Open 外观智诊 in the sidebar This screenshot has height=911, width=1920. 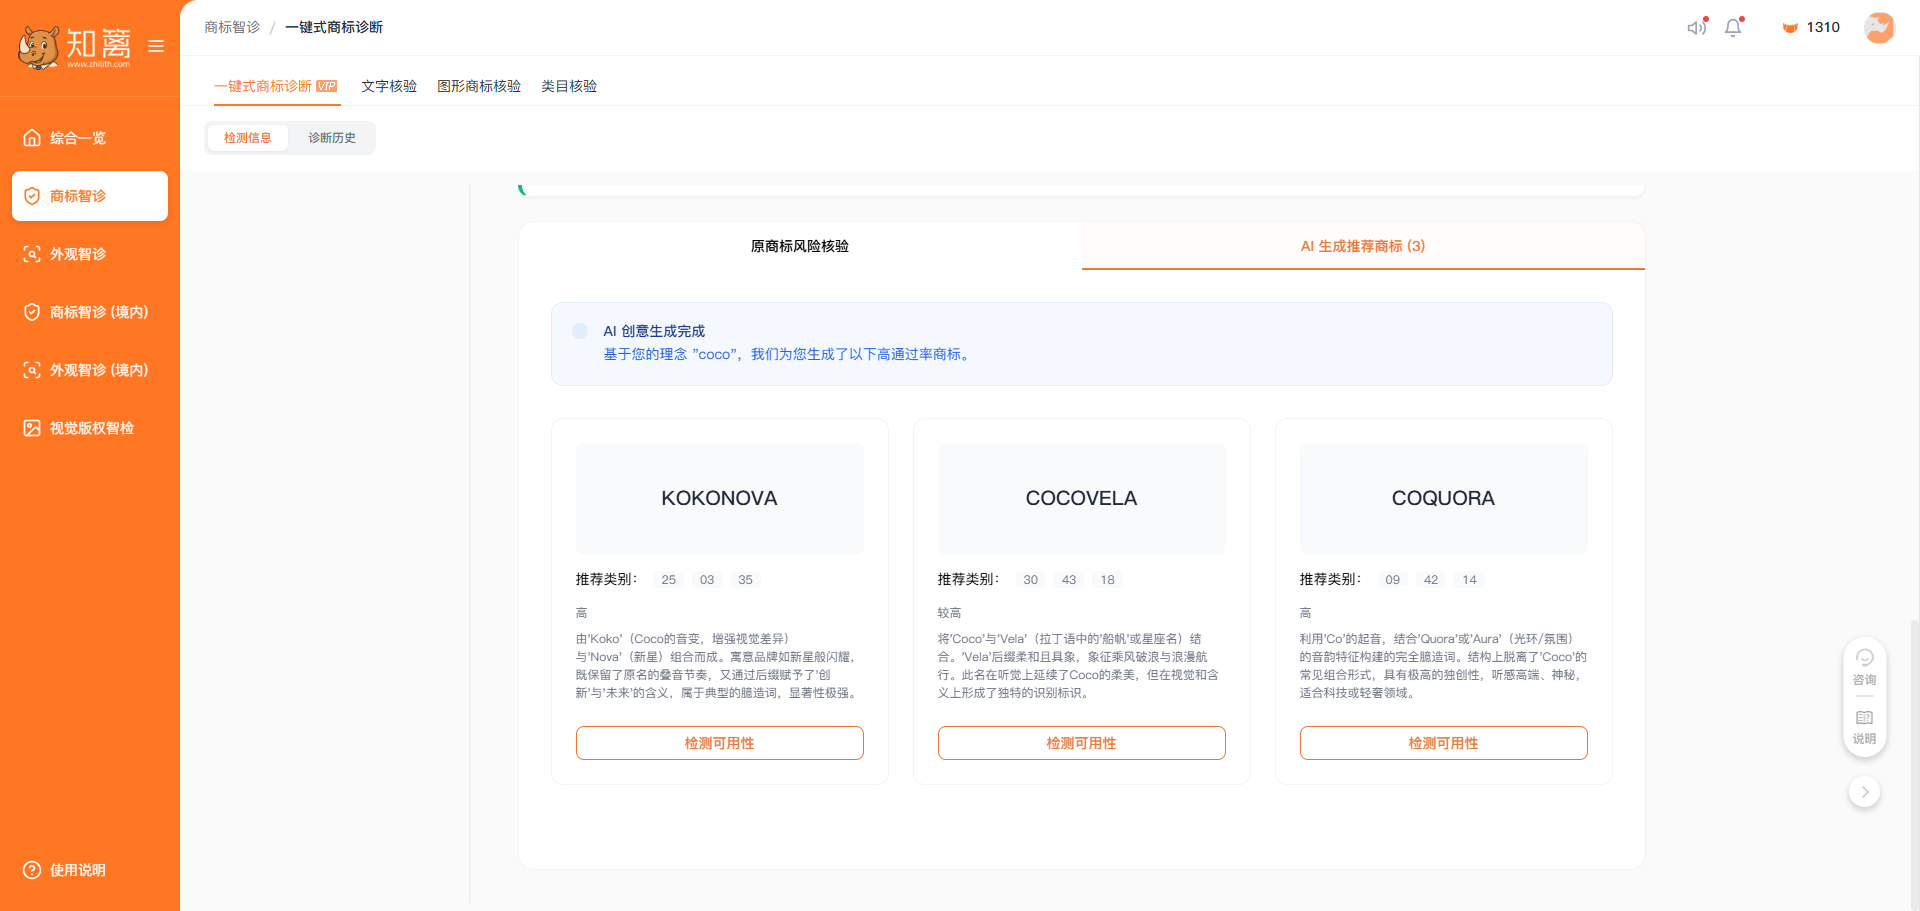click(90, 254)
